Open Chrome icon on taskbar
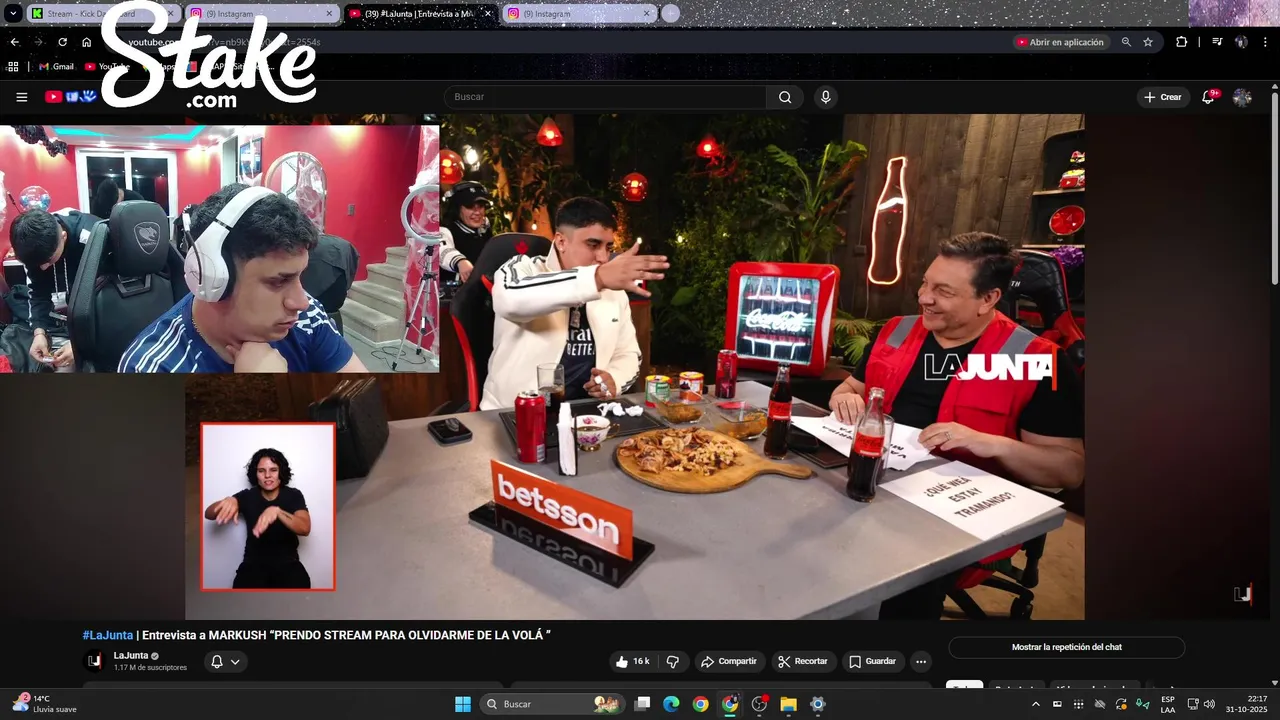1280x720 pixels. pyautogui.click(x=700, y=704)
